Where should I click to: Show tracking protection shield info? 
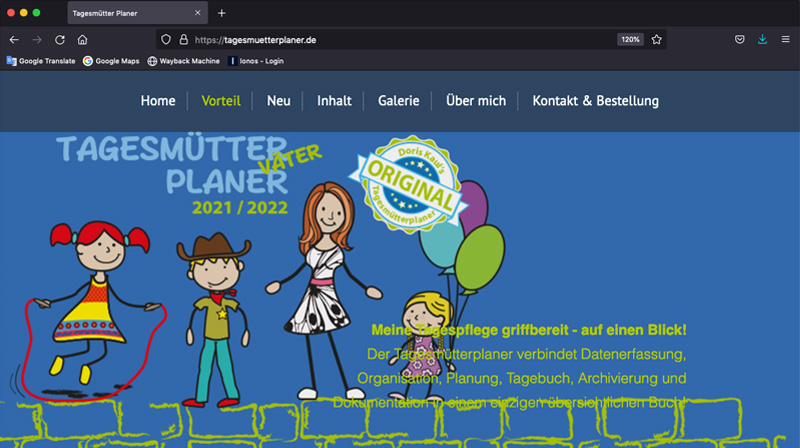(x=167, y=40)
